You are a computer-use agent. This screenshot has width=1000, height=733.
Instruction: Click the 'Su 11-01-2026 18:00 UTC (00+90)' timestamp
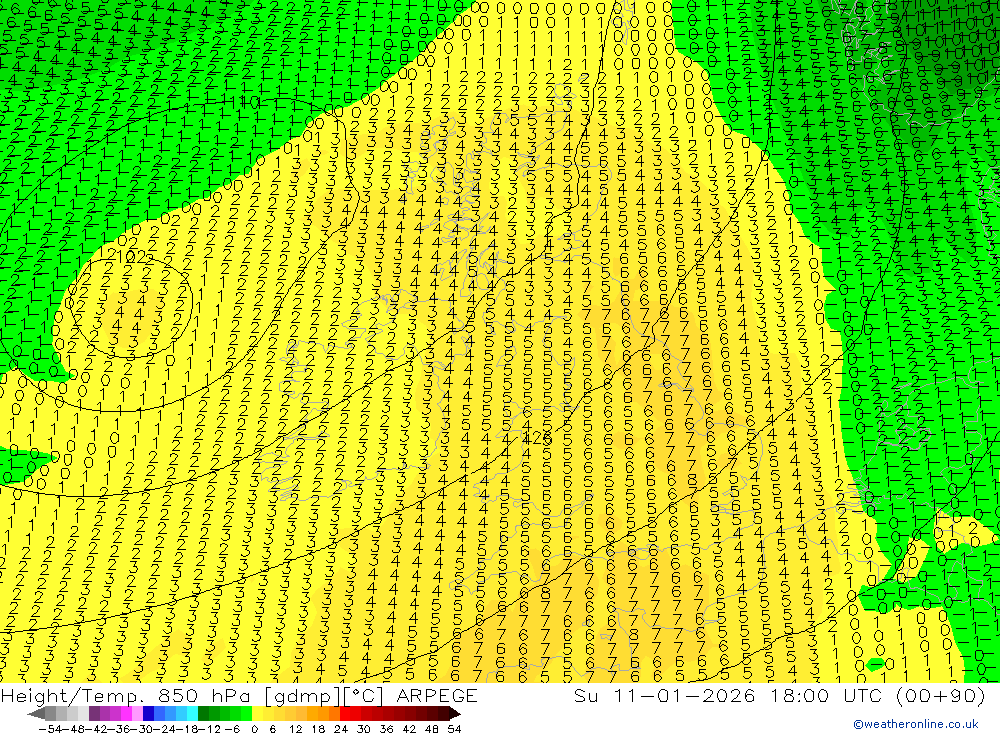[779, 695]
